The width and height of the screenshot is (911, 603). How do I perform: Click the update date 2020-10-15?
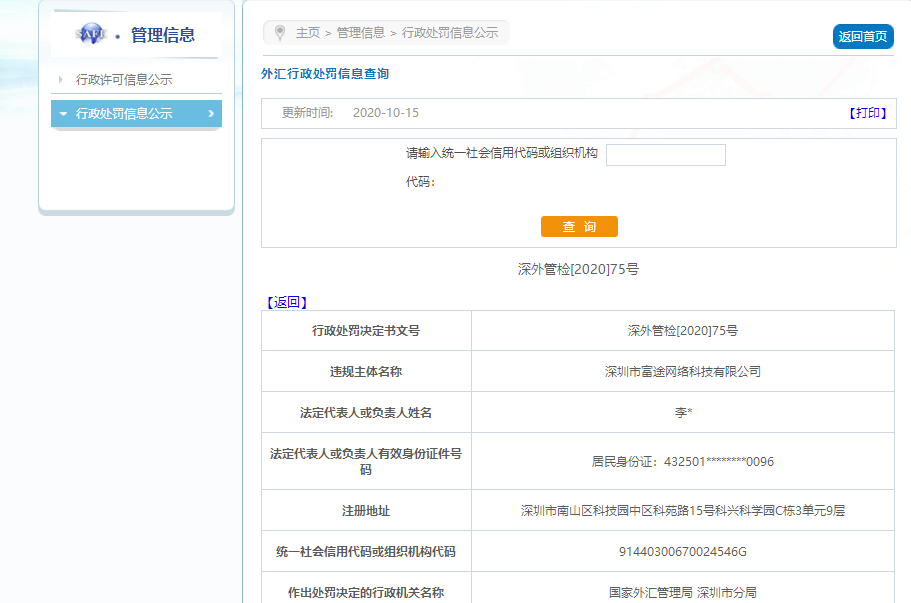386,113
